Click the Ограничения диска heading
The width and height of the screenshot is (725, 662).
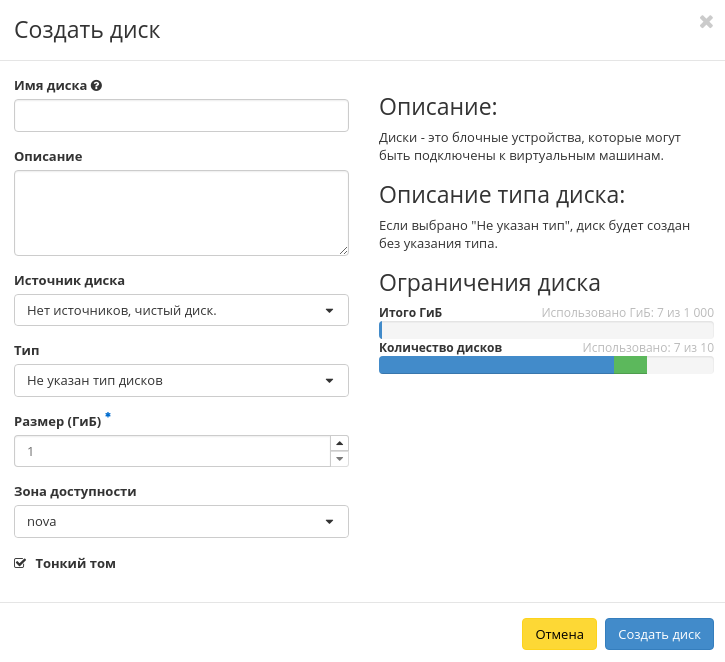click(x=489, y=282)
